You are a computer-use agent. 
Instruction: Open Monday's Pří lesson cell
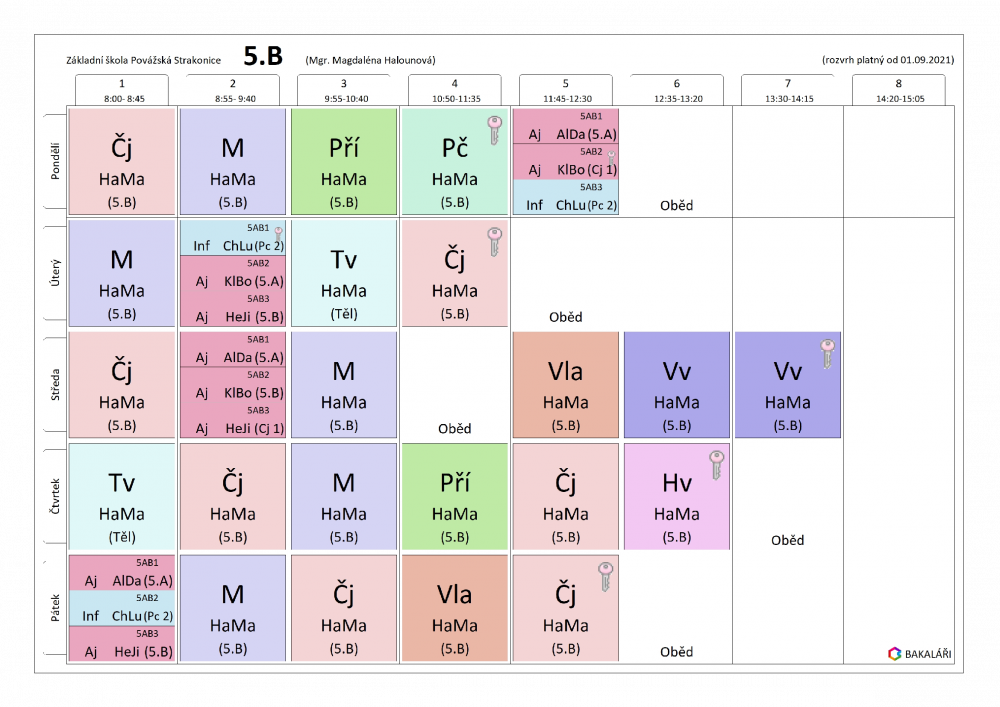[x=344, y=162]
